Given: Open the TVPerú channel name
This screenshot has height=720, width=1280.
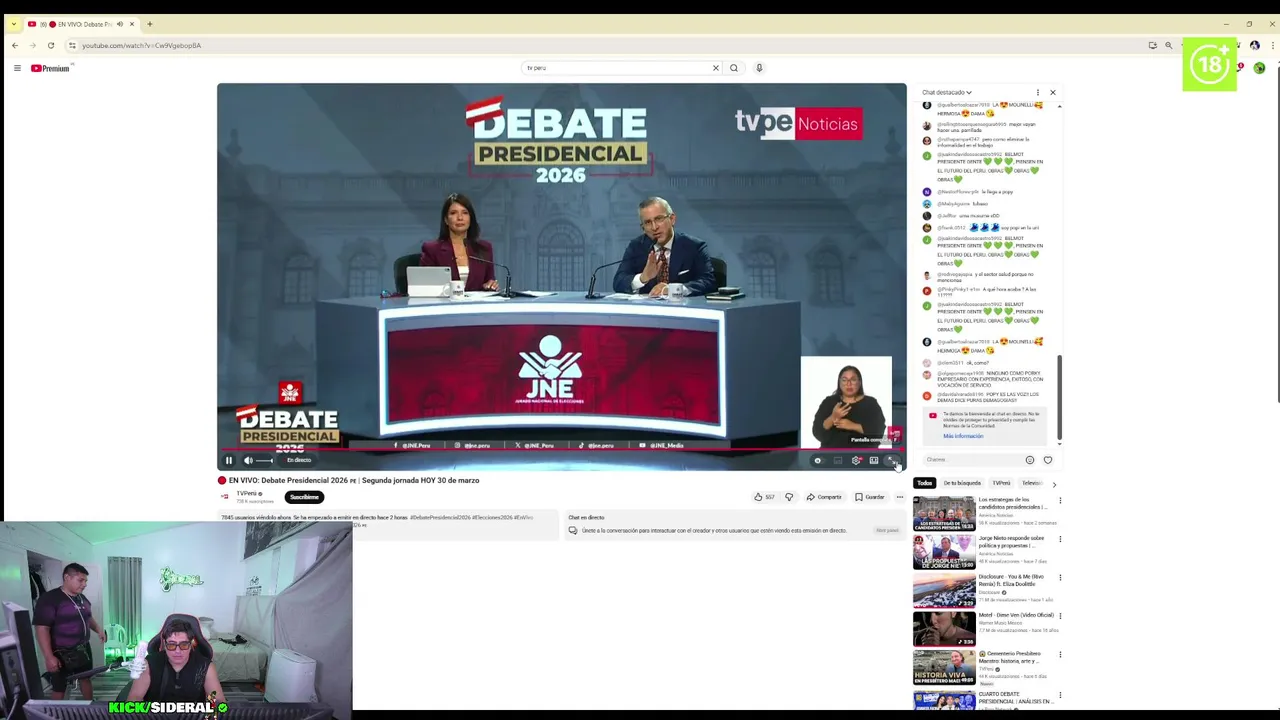Looking at the screenshot, I should (247, 493).
